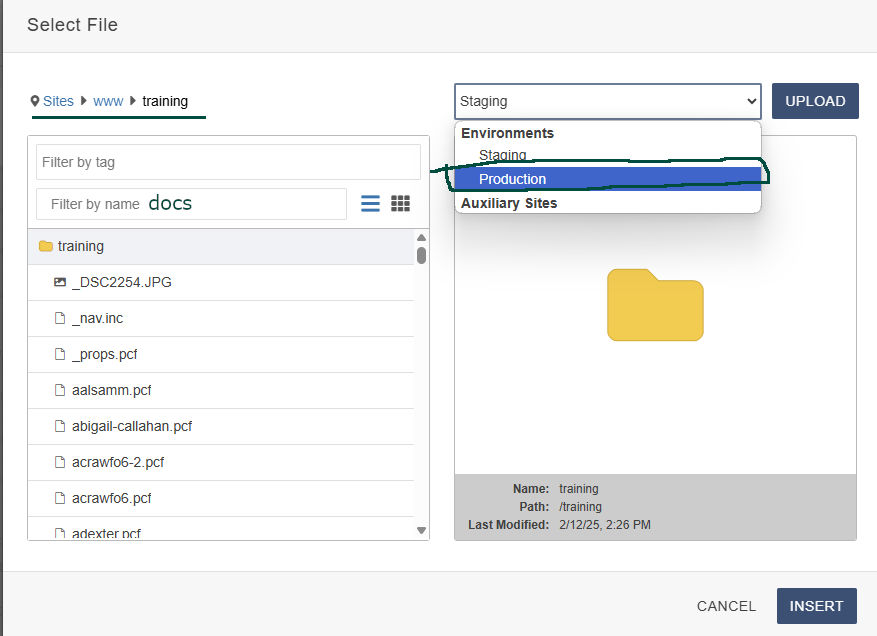Select file aalsamm.pcf
This screenshot has width=877, height=636.
click(221, 390)
